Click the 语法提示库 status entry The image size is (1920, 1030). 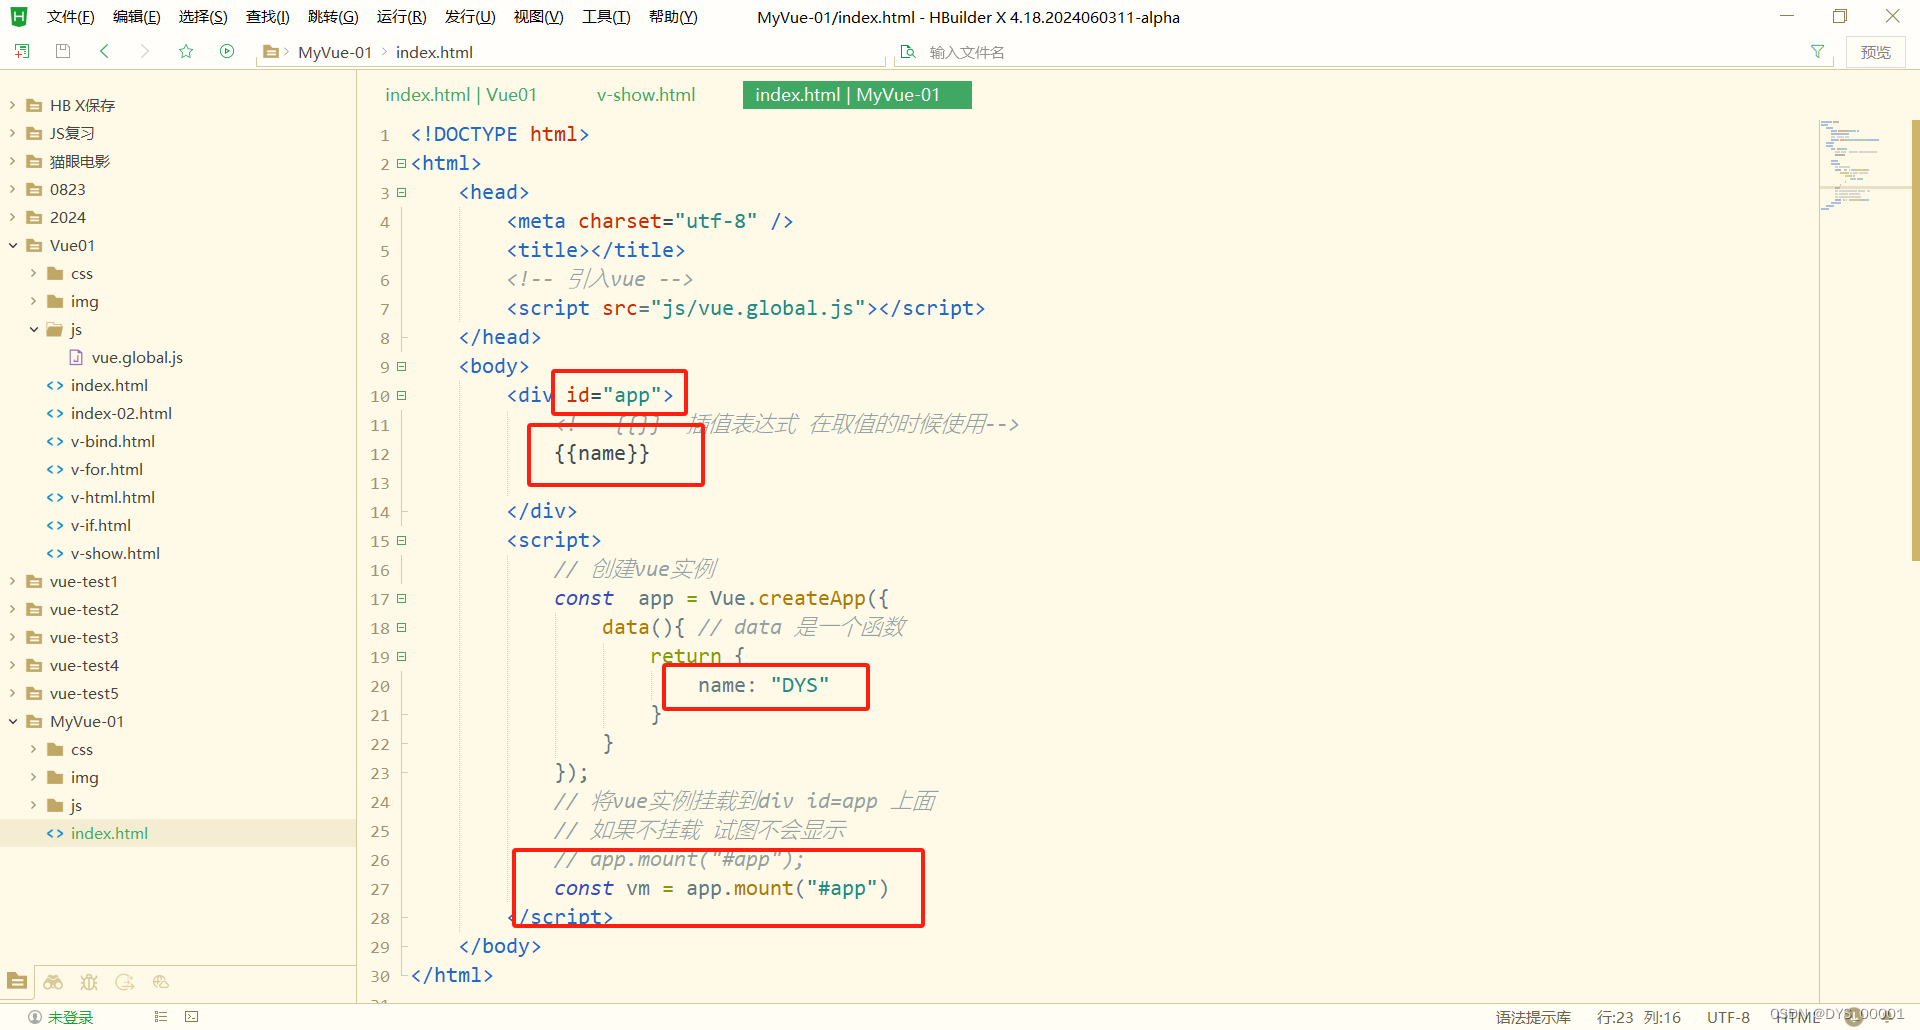point(1533,1017)
